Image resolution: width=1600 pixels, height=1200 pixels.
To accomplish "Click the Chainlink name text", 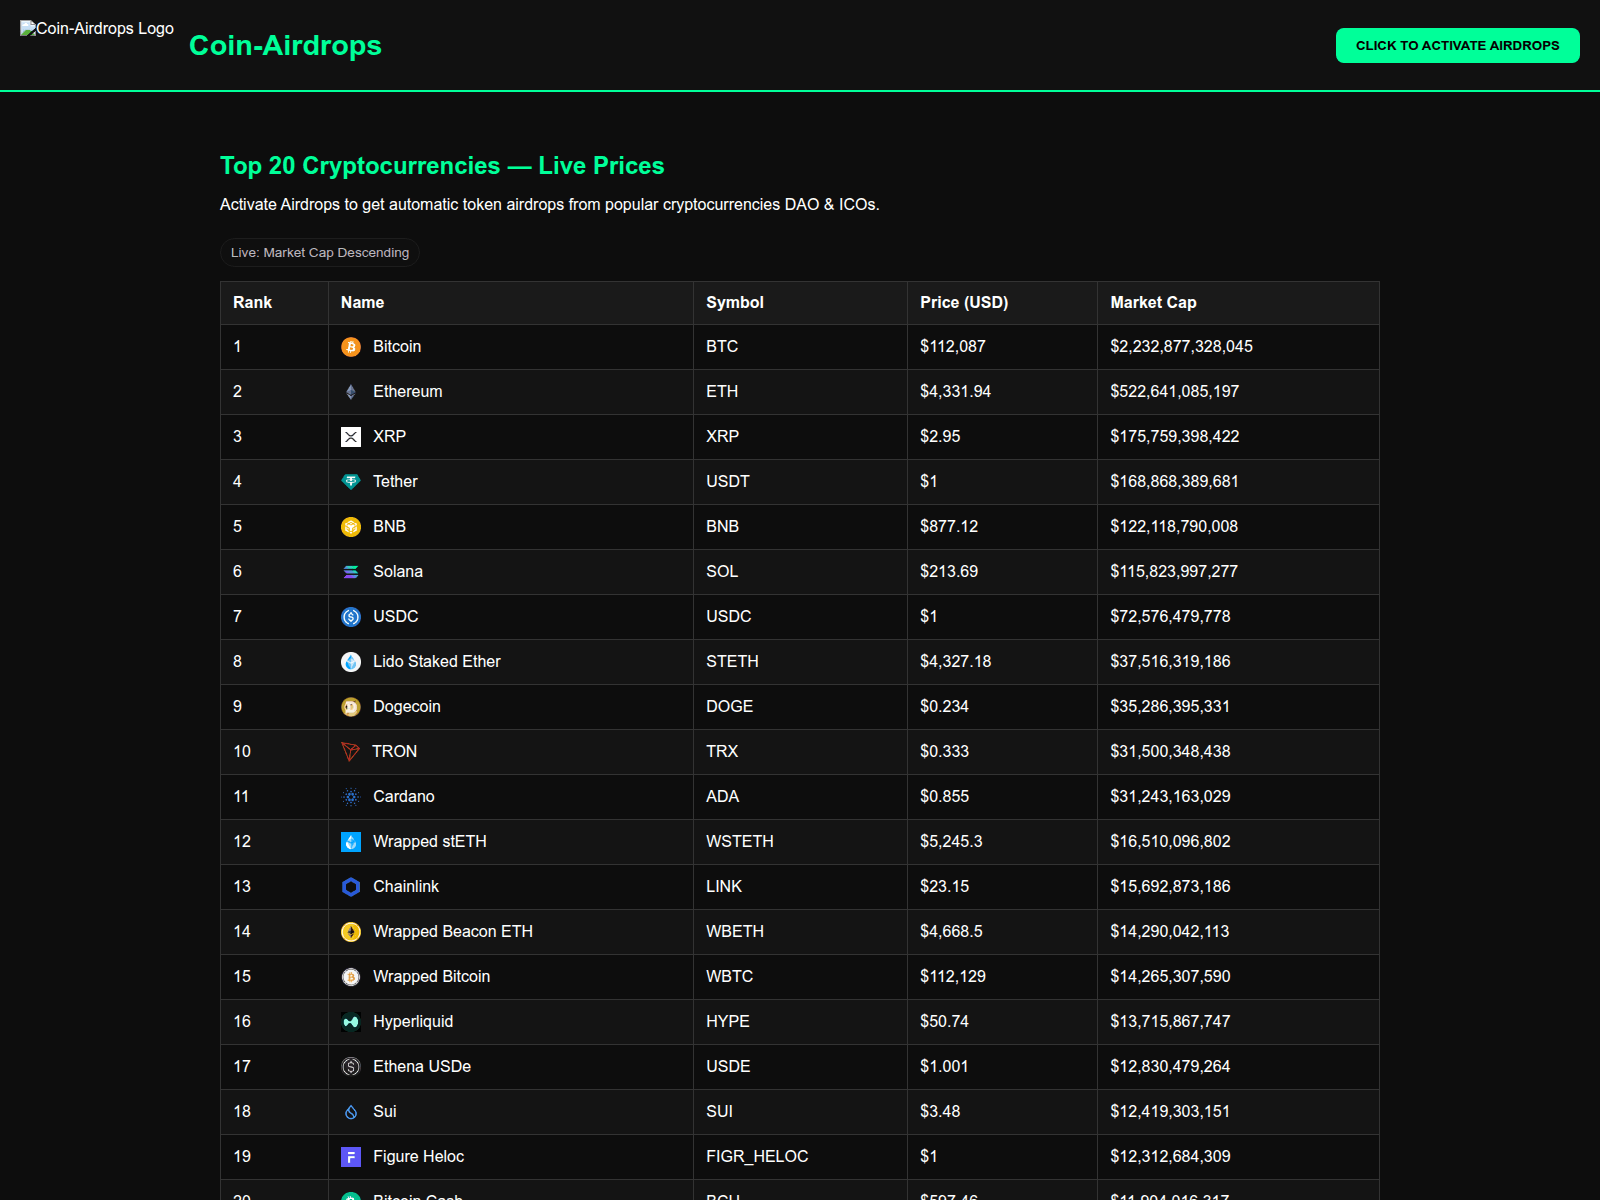I will 406,886.
